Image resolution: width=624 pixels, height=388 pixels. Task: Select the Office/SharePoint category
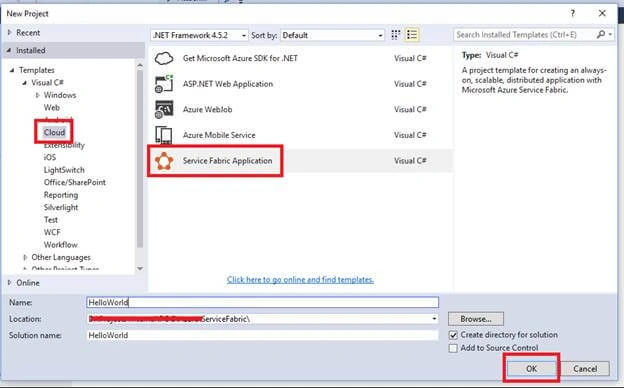[75, 182]
